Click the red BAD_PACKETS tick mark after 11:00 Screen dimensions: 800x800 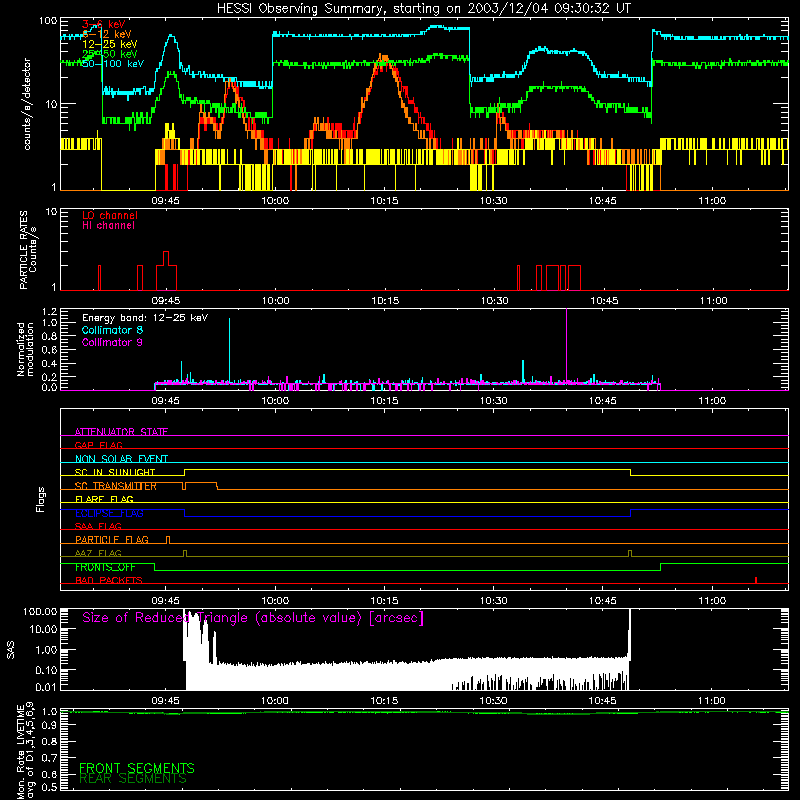click(756, 580)
